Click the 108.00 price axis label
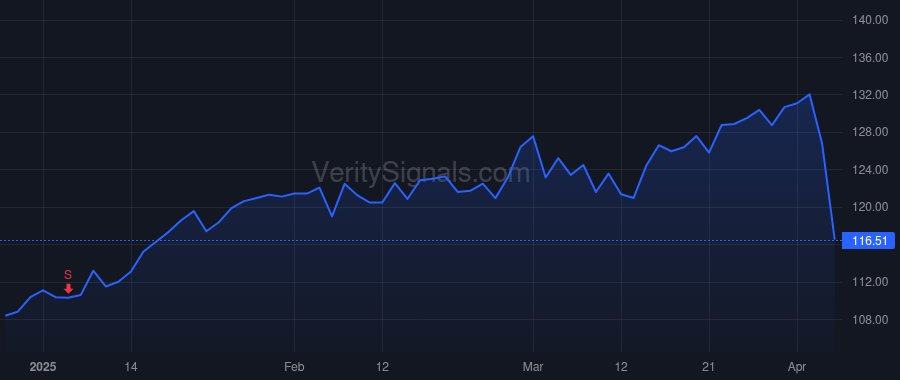900x380 pixels. coord(871,320)
